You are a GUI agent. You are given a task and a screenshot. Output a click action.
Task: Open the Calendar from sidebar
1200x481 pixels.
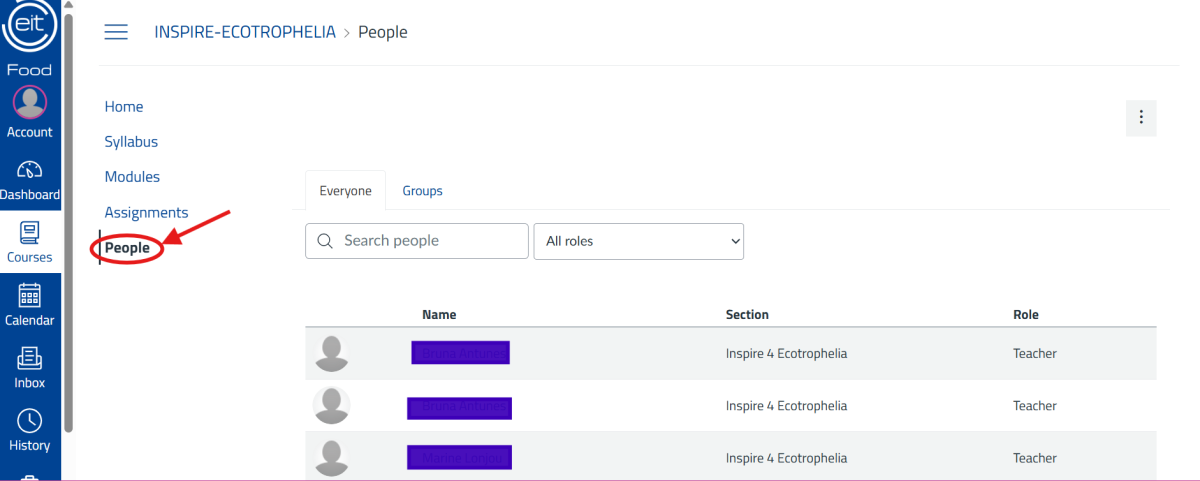[x=30, y=306]
